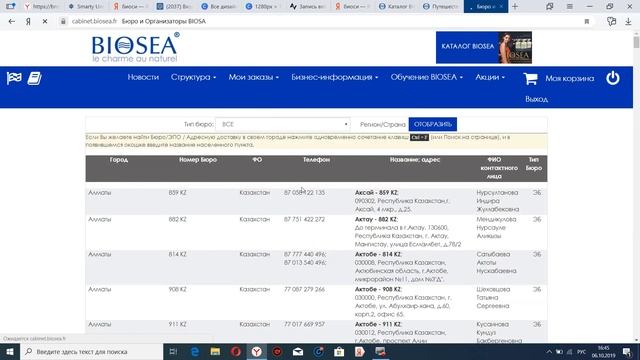
Task: Open Microsoft Store from taskbar
Action: (339, 351)
